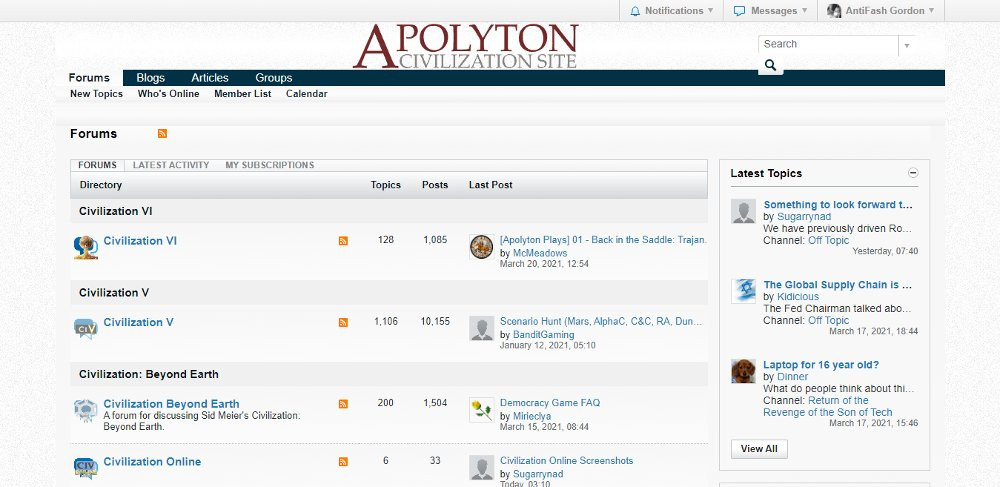This screenshot has width=1000, height=487.
Task: Click Sugarrynad's avatar in Latest Topics
Action: click(743, 211)
